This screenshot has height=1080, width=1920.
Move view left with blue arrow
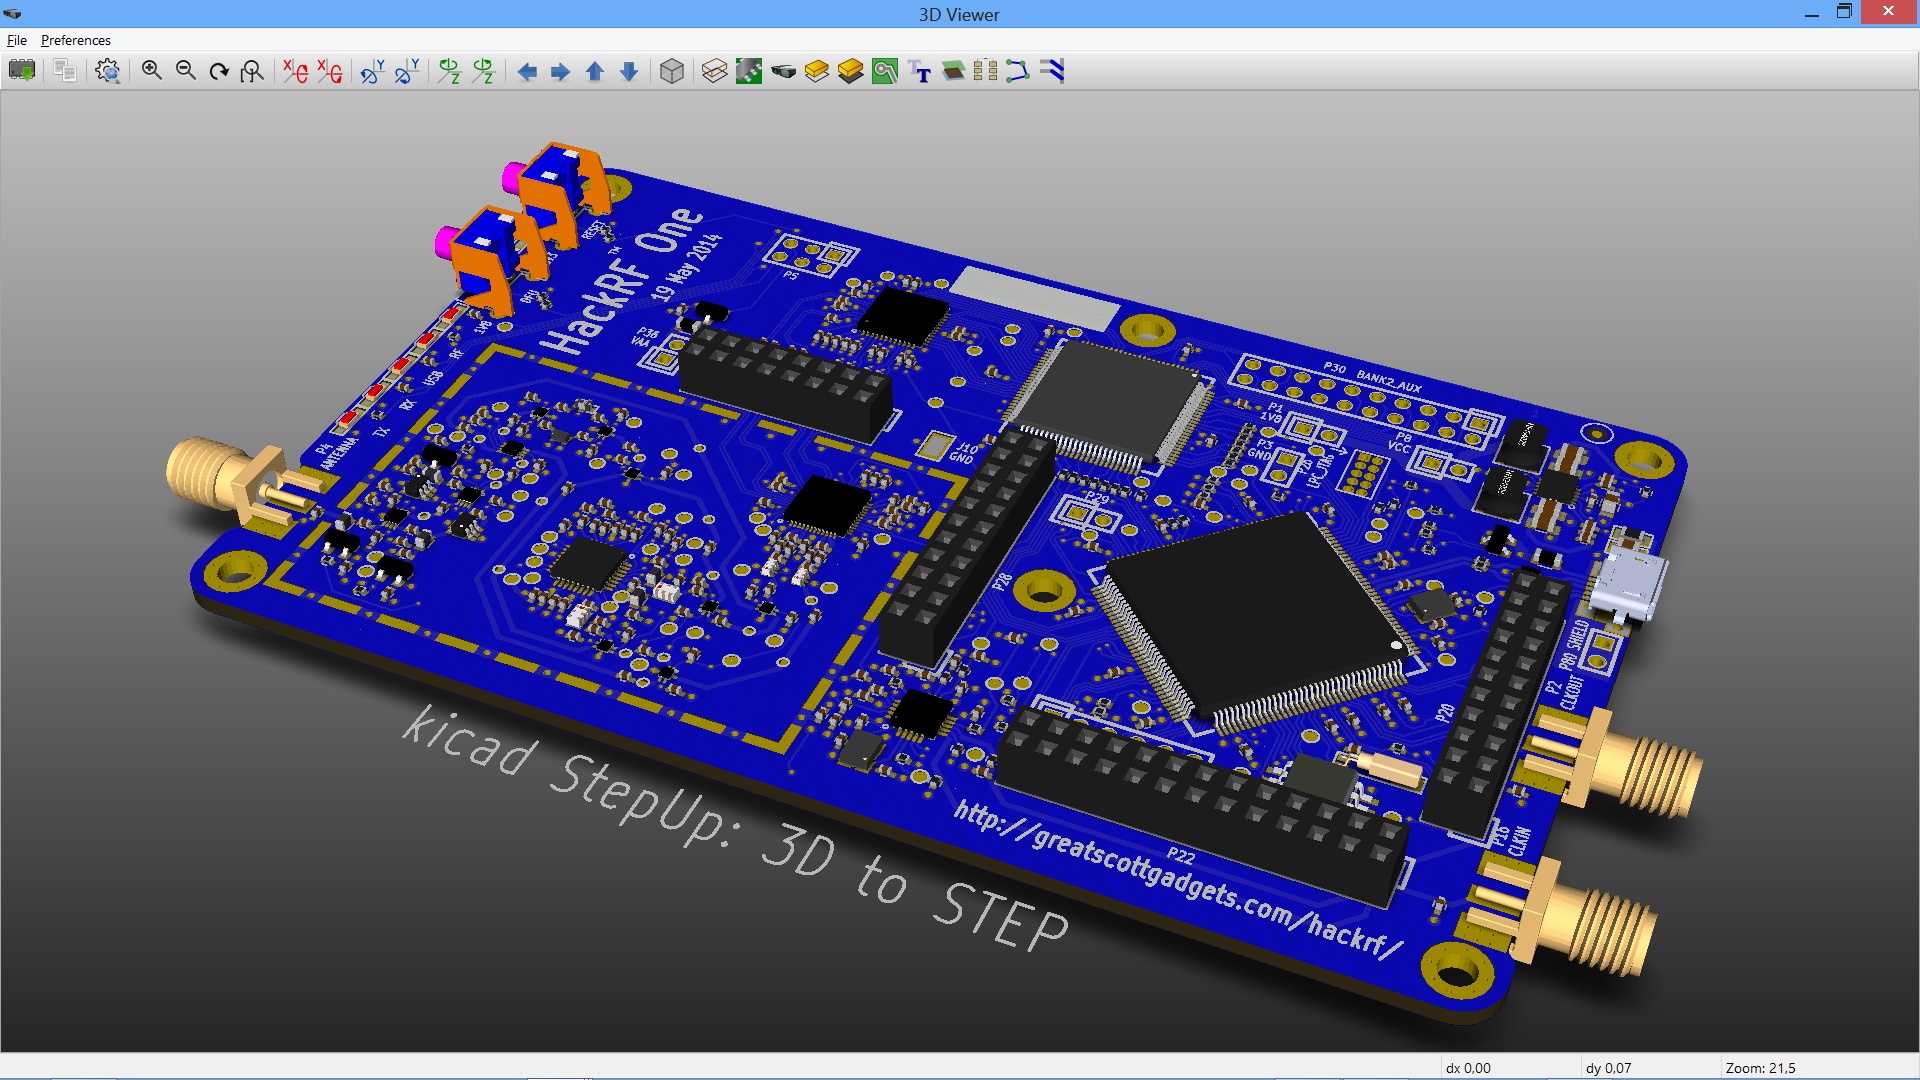tap(527, 71)
